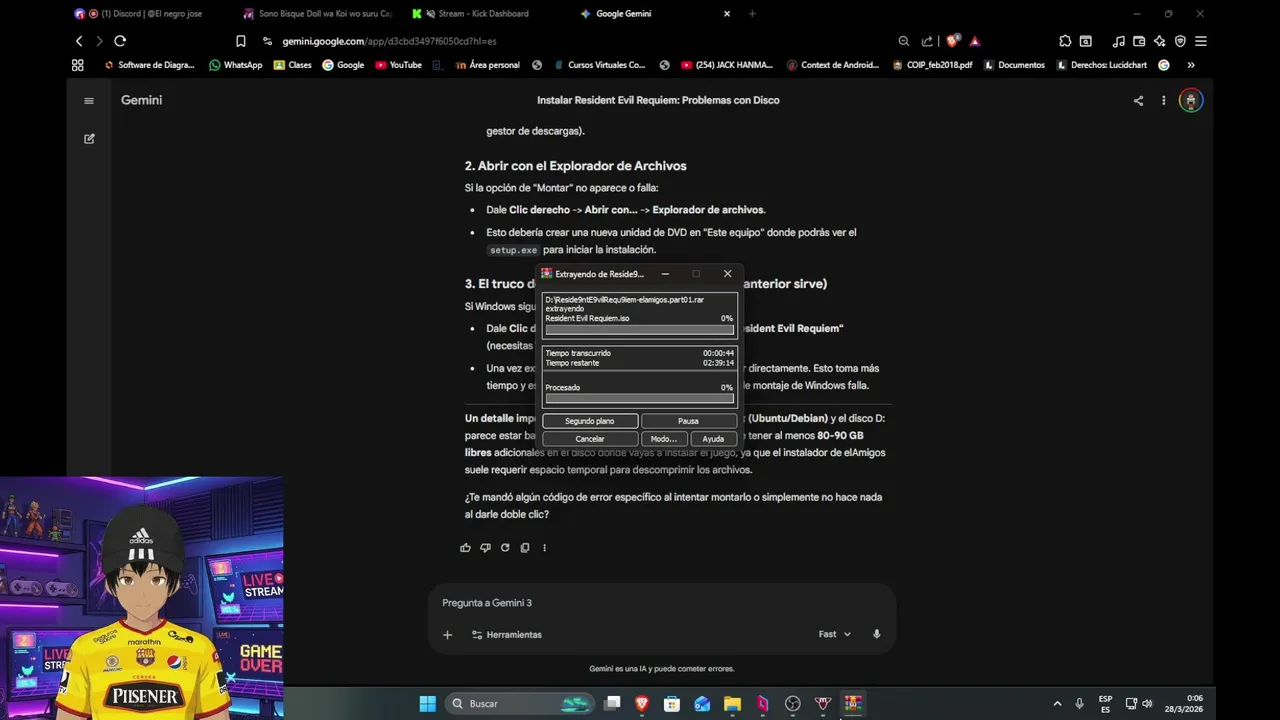Open Ayuda help in WinRAR dialog
Screen dimensions: 1280x720
click(x=713, y=439)
